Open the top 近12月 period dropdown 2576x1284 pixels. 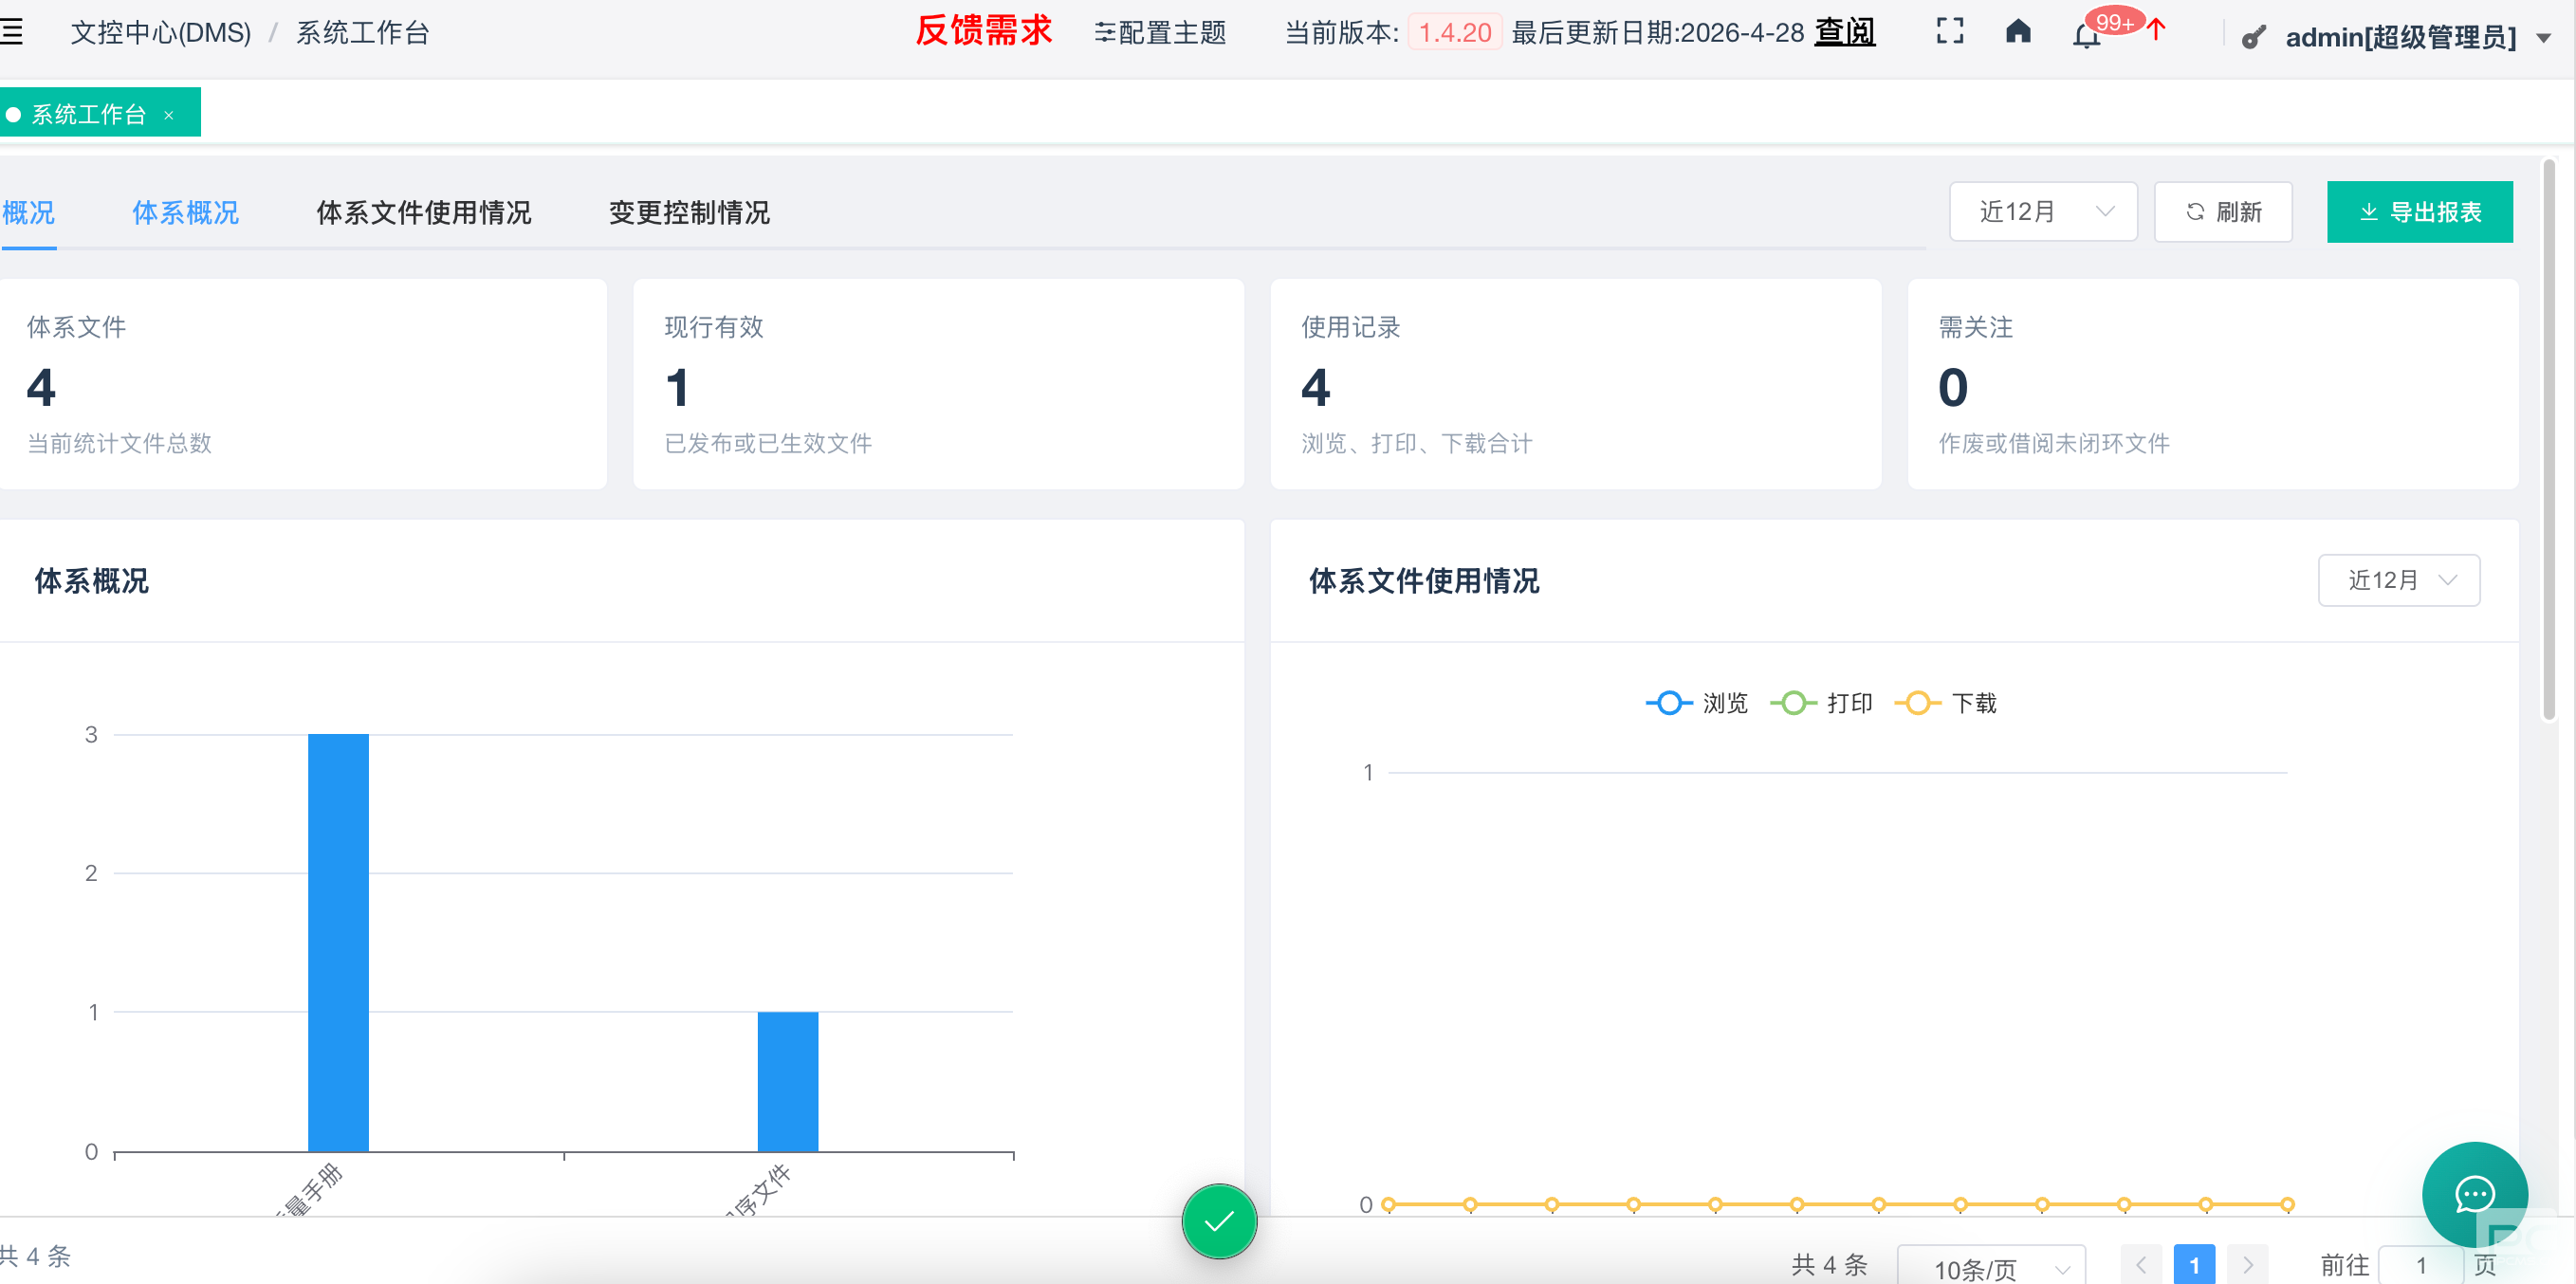pyautogui.click(x=2042, y=212)
